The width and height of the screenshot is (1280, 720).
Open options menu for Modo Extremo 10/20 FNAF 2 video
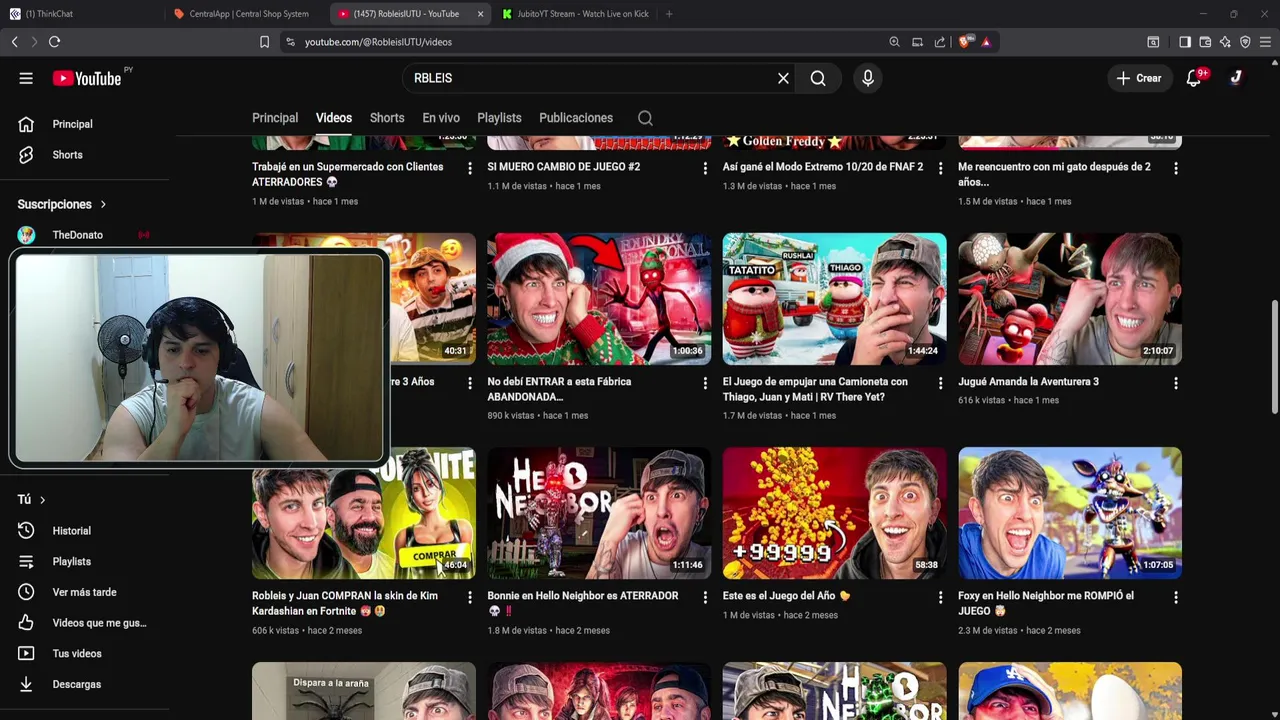pyautogui.click(x=940, y=169)
